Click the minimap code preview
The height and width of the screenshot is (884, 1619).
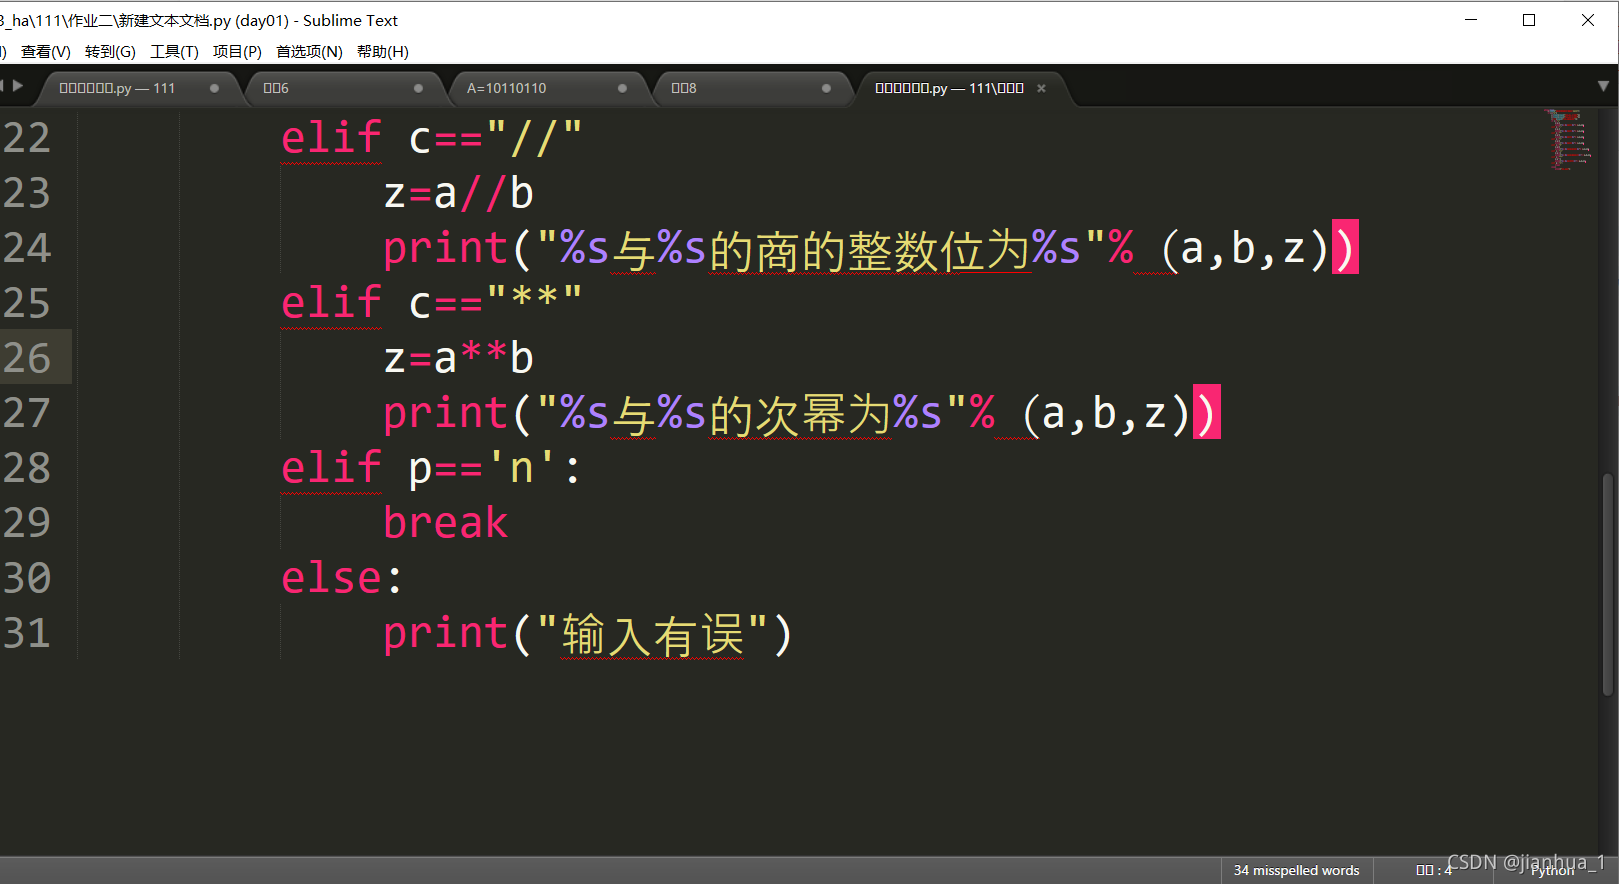(x=1568, y=140)
